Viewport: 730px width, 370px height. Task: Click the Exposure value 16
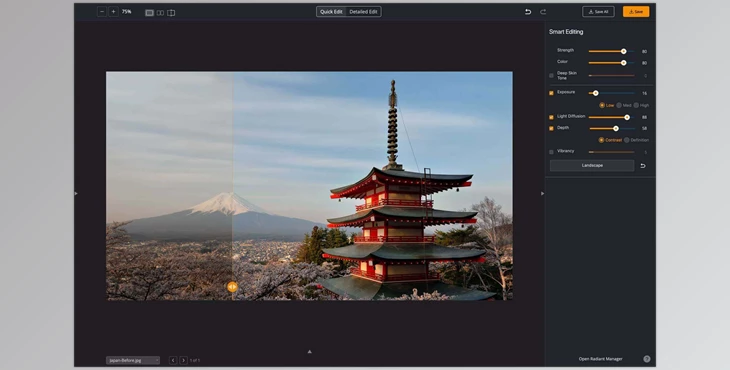(644, 93)
